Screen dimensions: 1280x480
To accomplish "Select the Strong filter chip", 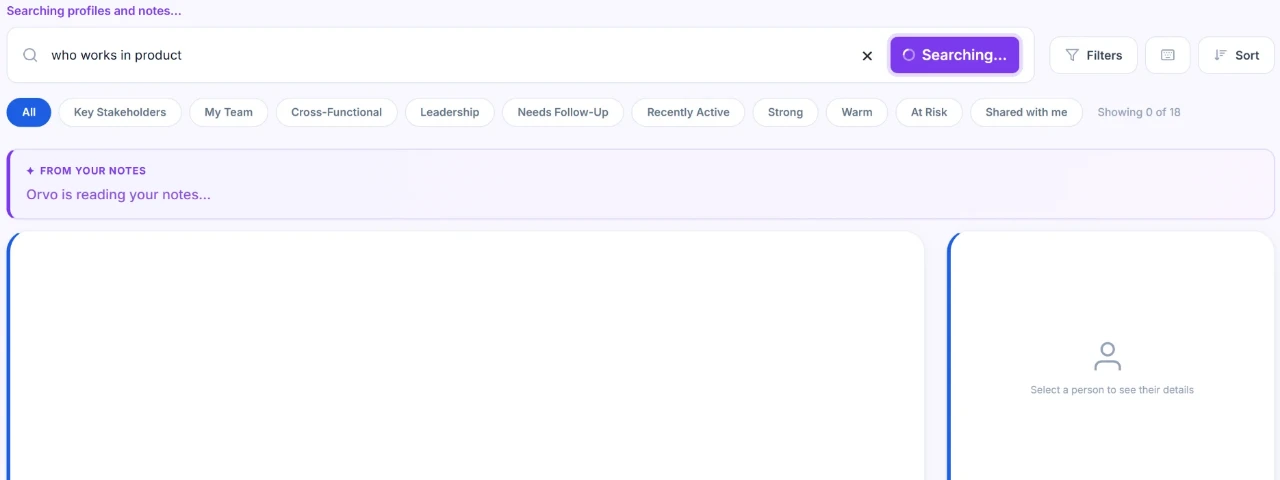I will coord(785,112).
